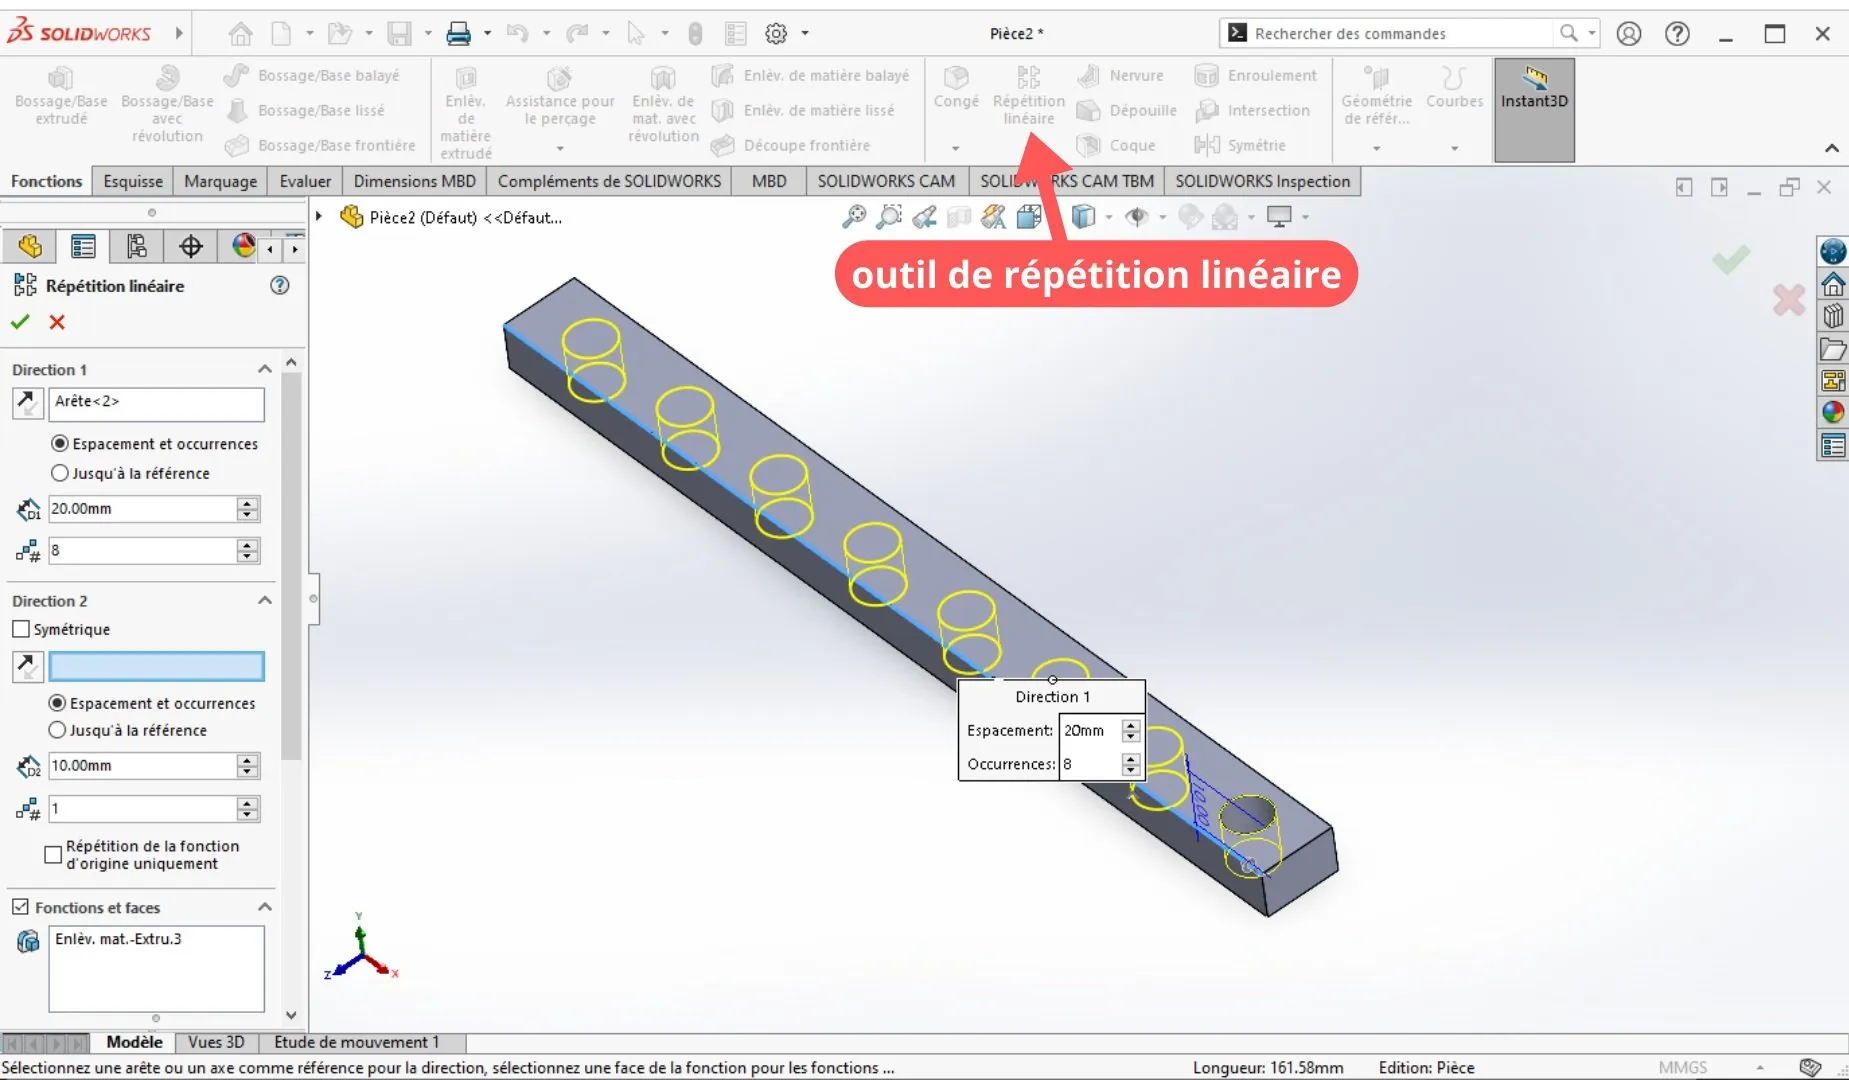Toggle the Fonctions et faces checkbox
The image size is (1849, 1080).
click(20, 907)
